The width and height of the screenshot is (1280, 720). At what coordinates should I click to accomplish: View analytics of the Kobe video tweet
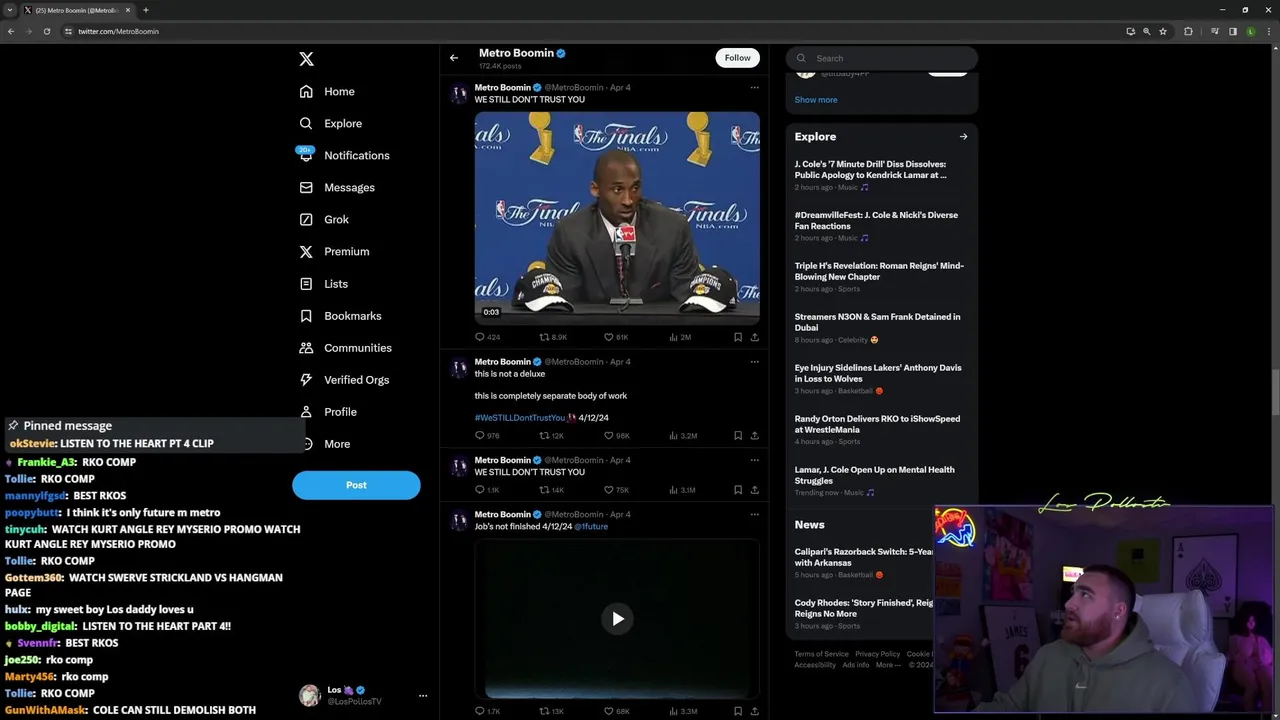coord(673,337)
